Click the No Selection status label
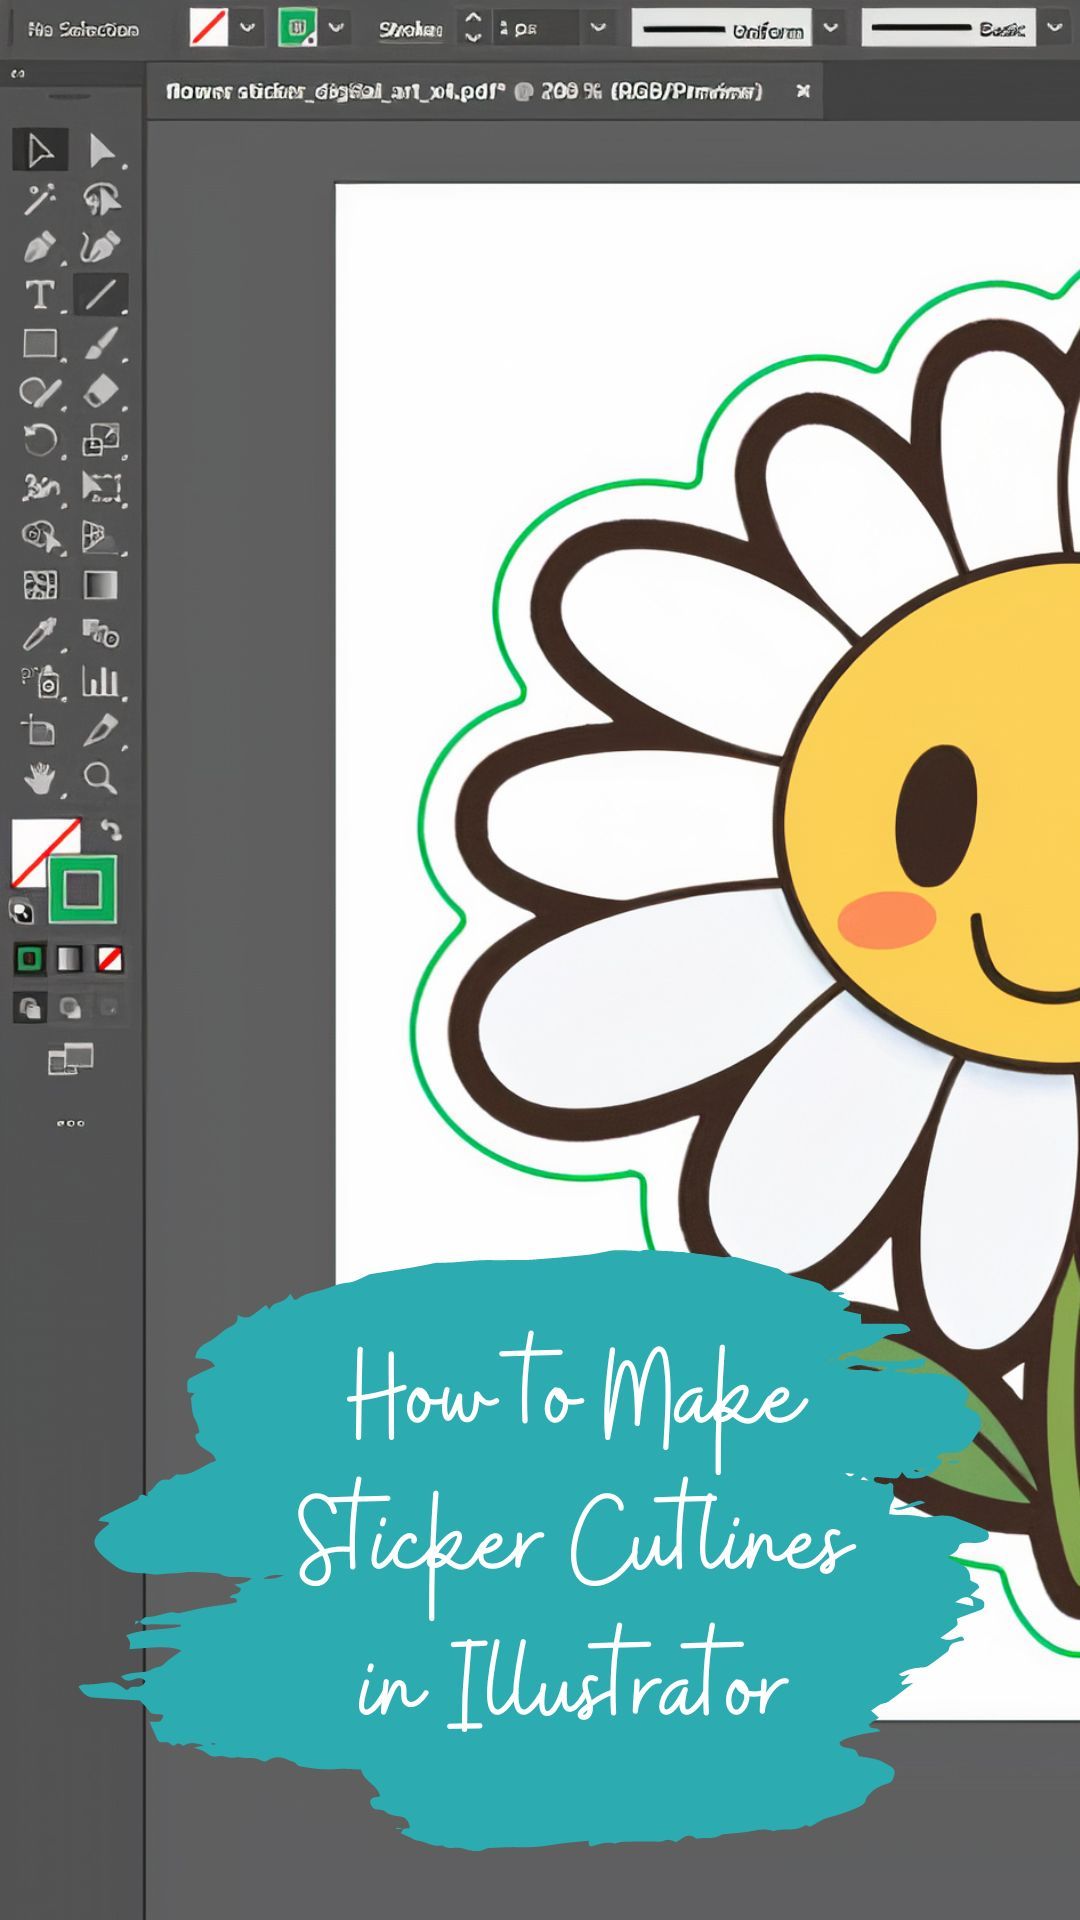Image resolution: width=1080 pixels, height=1920 pixels. [84, 30]
